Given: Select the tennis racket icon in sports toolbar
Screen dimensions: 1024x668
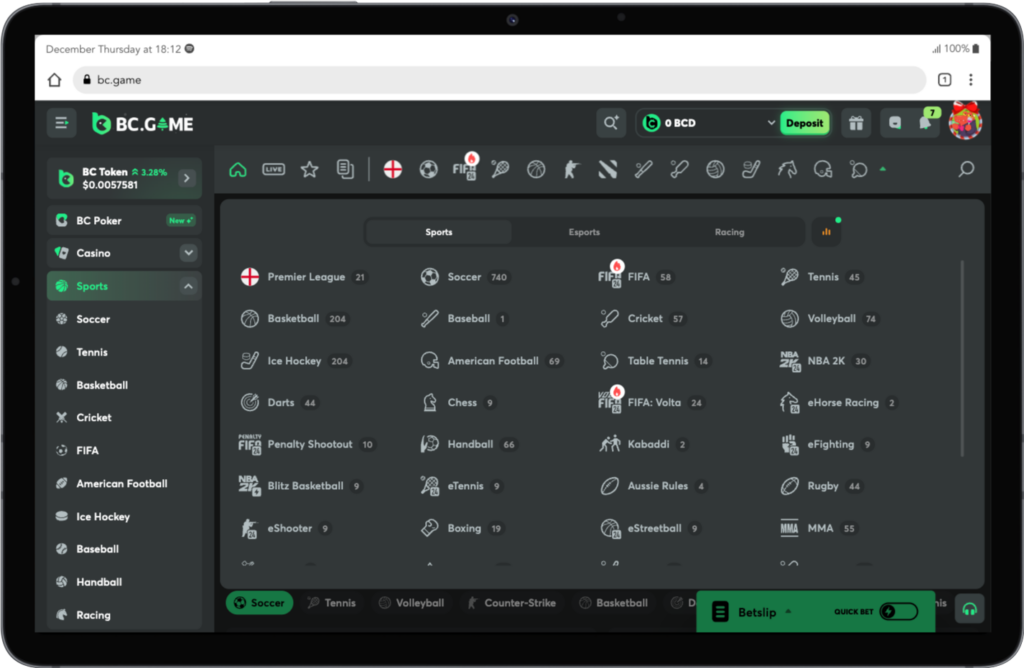Looking at the screenshot, I should 500,170.
